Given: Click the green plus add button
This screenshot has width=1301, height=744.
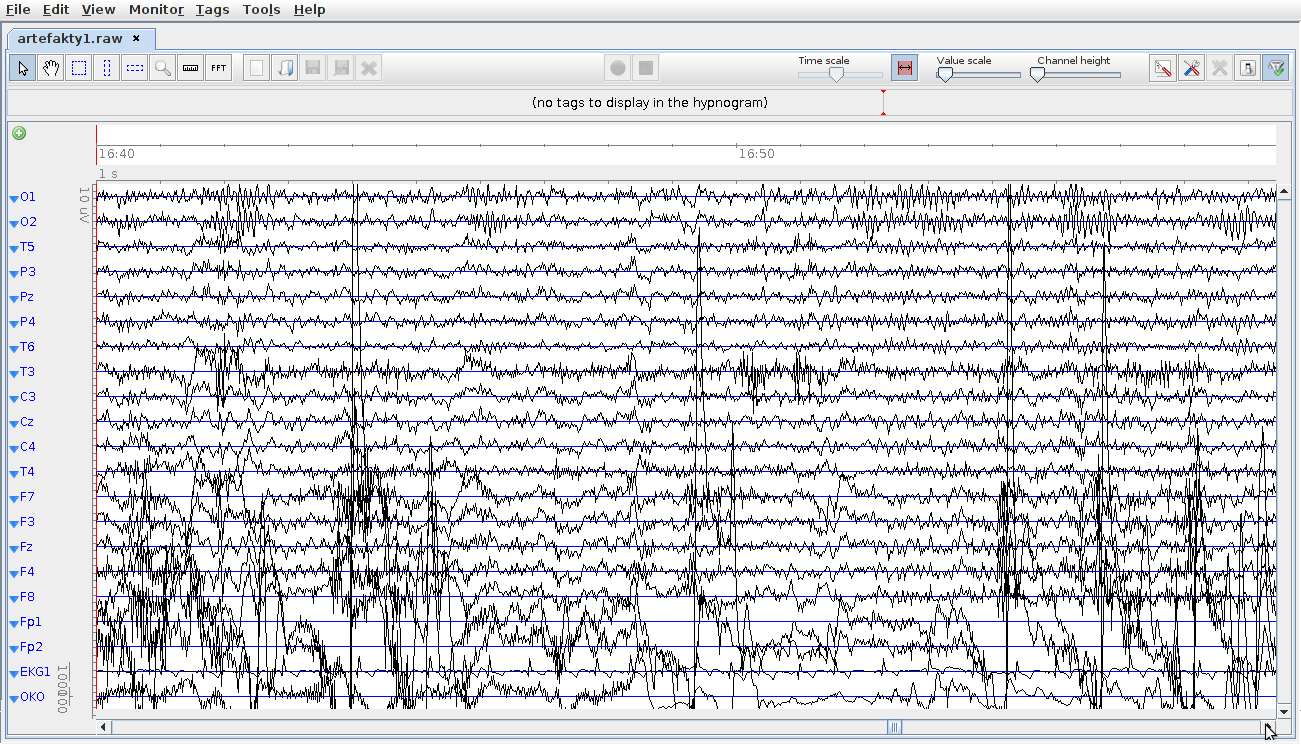Looking at the screenshot, I should coord(19,133).
